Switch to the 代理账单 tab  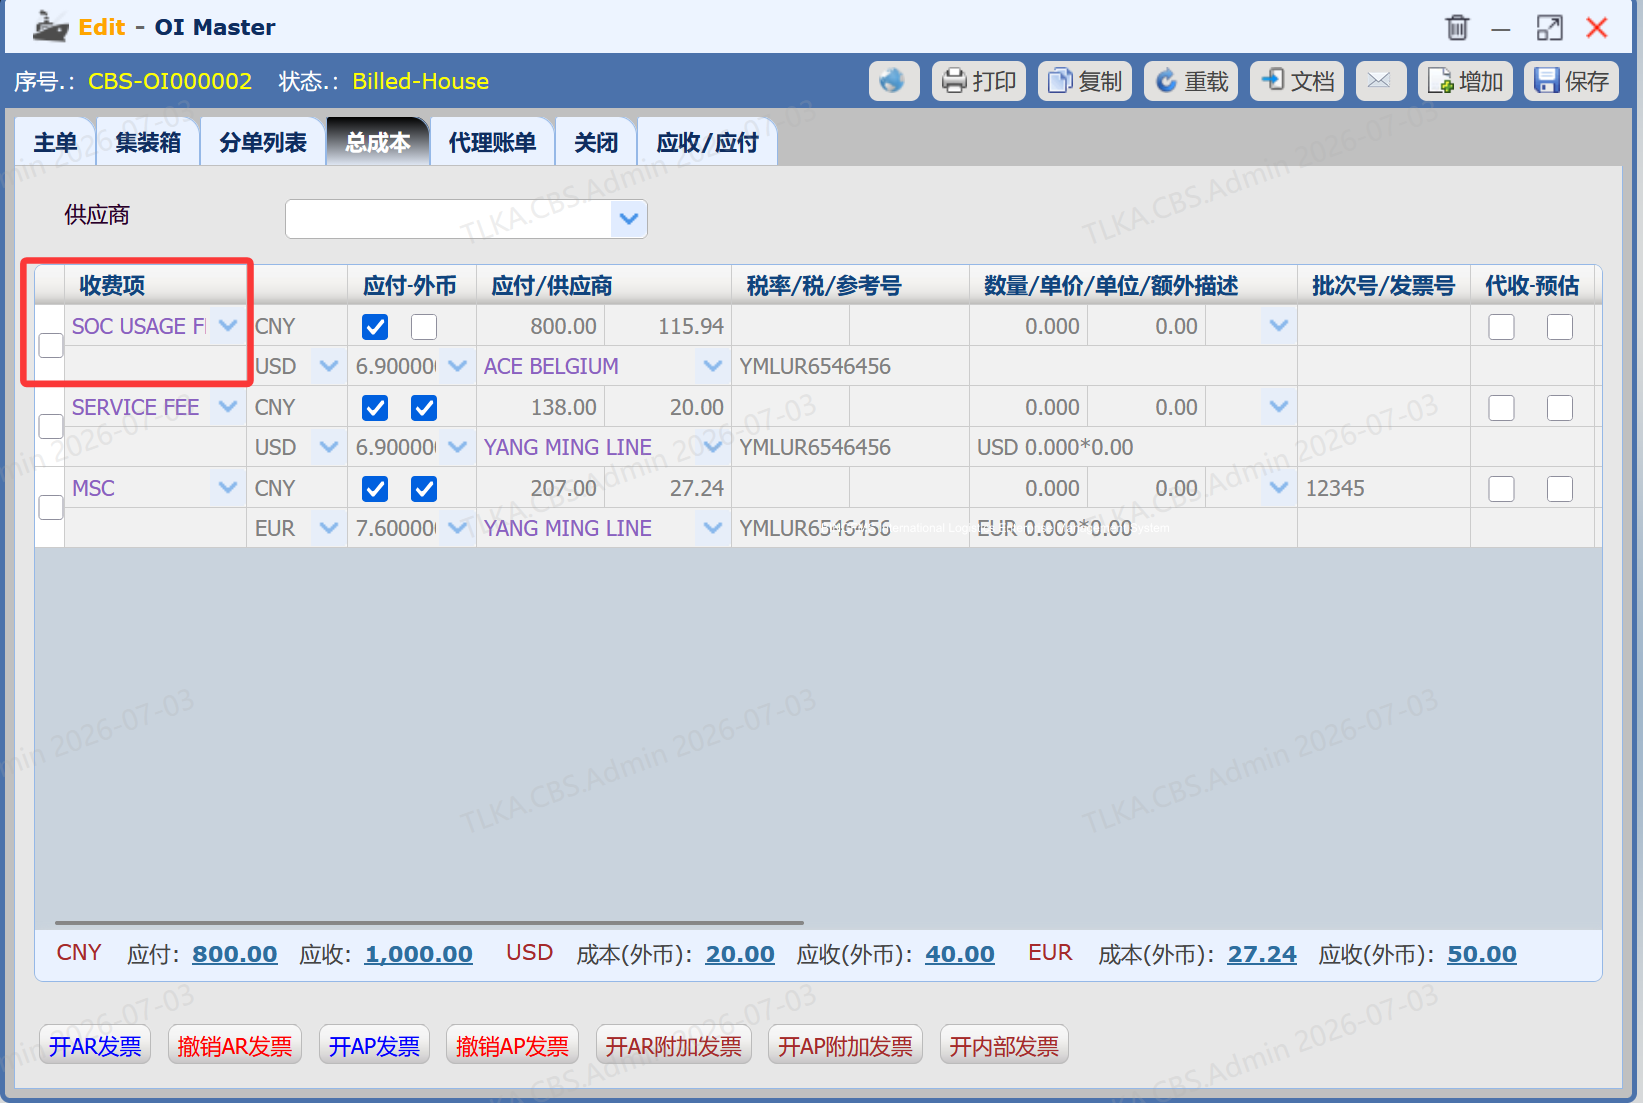point(492,142)
